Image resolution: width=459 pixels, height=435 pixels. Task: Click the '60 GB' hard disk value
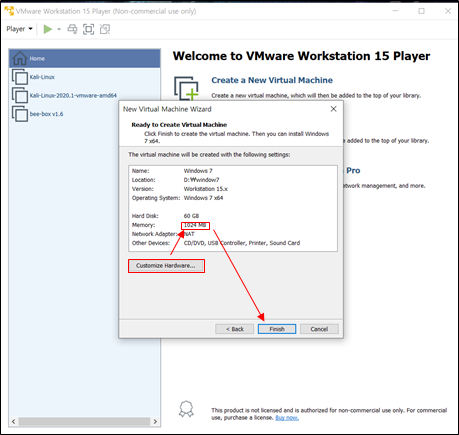tap(191, 216)
